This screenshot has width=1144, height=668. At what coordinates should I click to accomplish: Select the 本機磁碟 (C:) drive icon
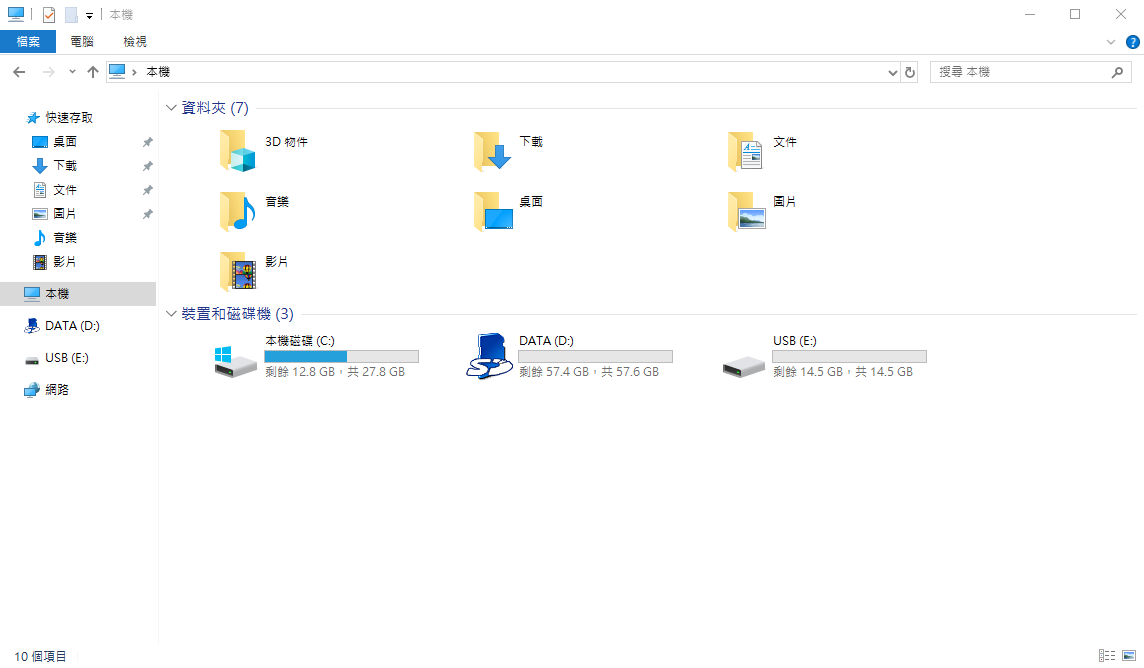point(236,361)
